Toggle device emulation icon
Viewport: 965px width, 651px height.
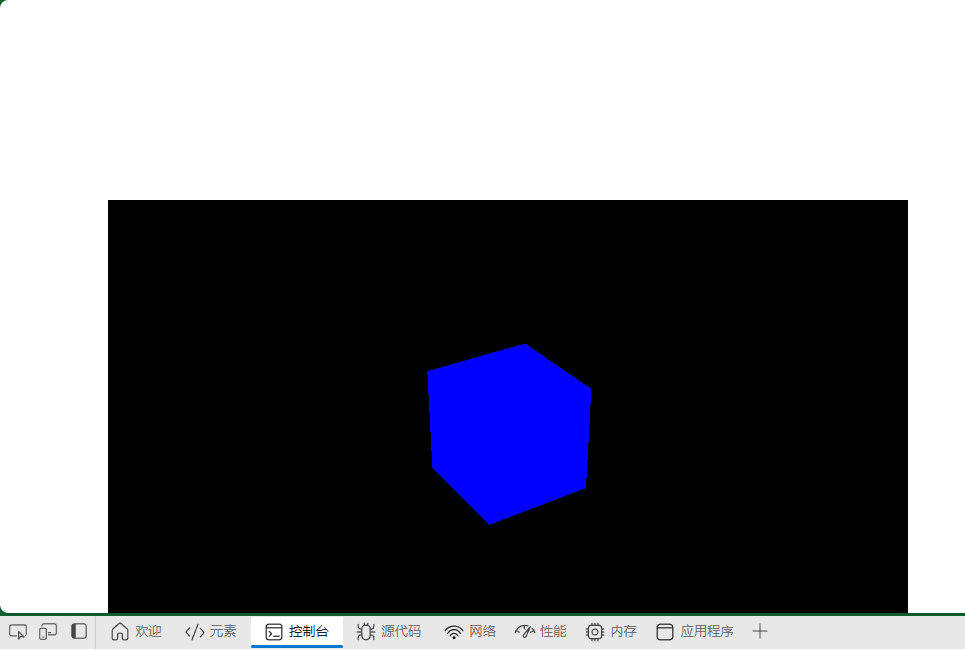(48, 632)
